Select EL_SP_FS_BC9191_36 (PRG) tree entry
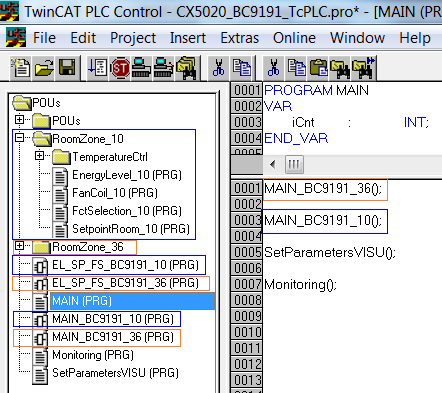This screenshot has height=393, width=442. coord(125,283)
